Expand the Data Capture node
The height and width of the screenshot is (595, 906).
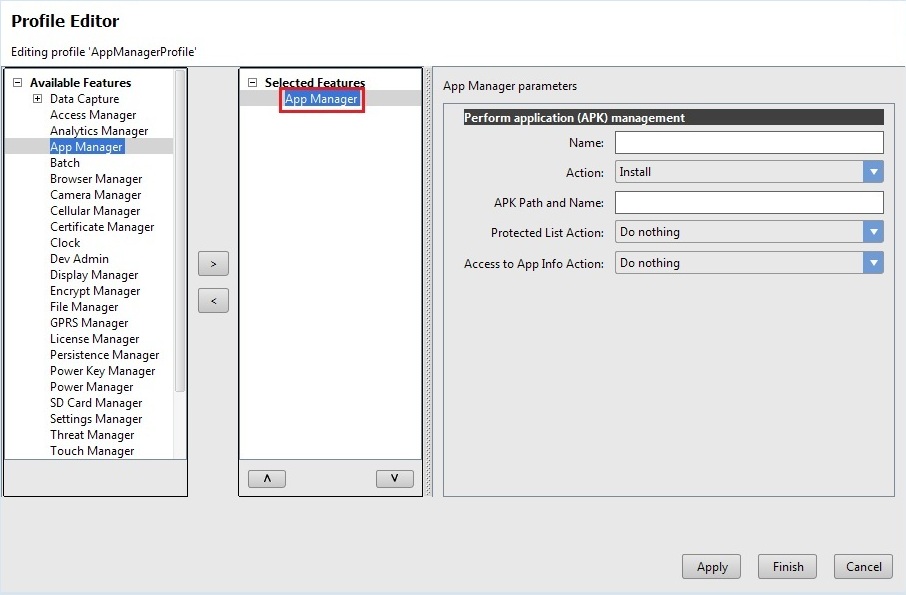(x=37, y=99)
